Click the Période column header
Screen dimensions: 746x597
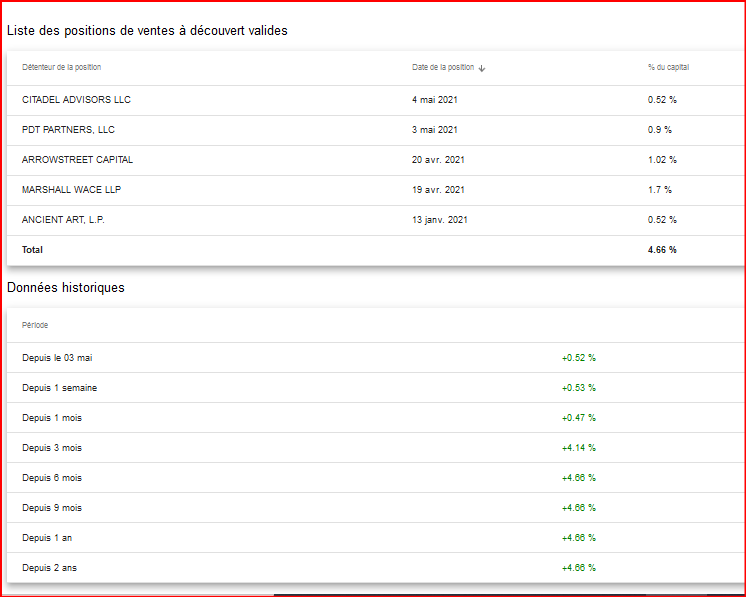coord(35,325)
